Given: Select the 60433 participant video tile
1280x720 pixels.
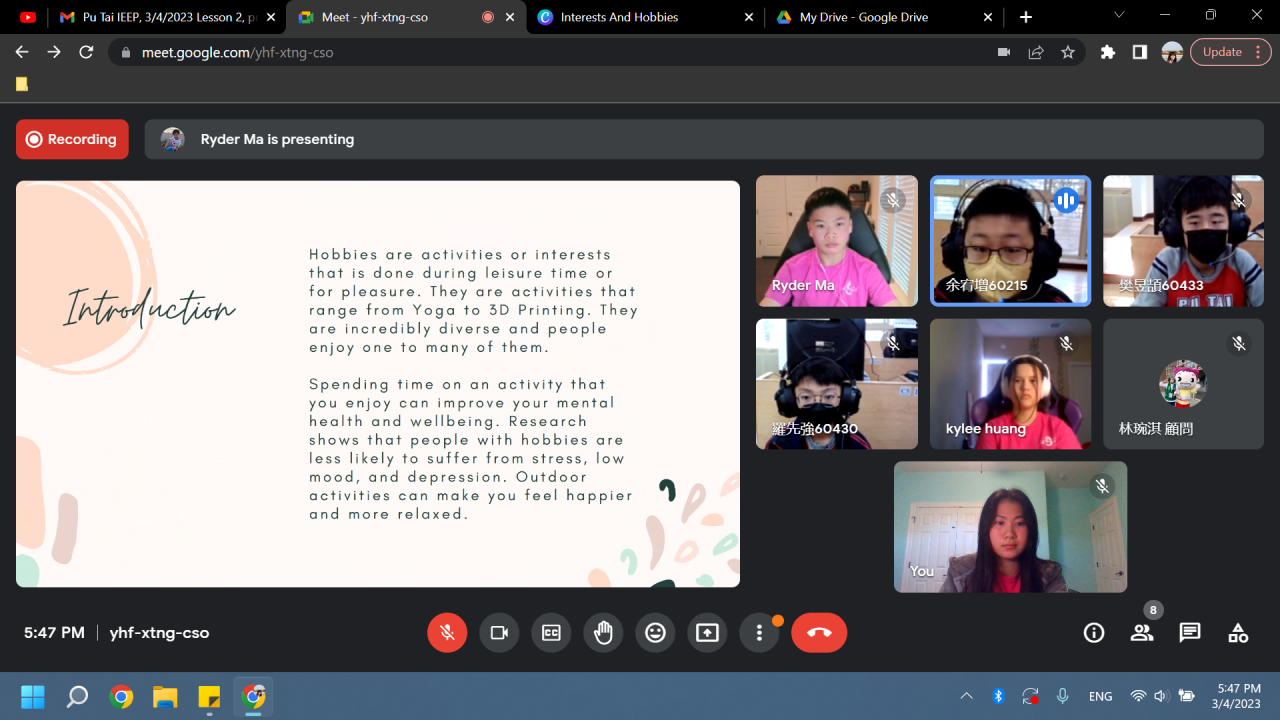Looking at the screenshot, I should tap(1183, 241).
